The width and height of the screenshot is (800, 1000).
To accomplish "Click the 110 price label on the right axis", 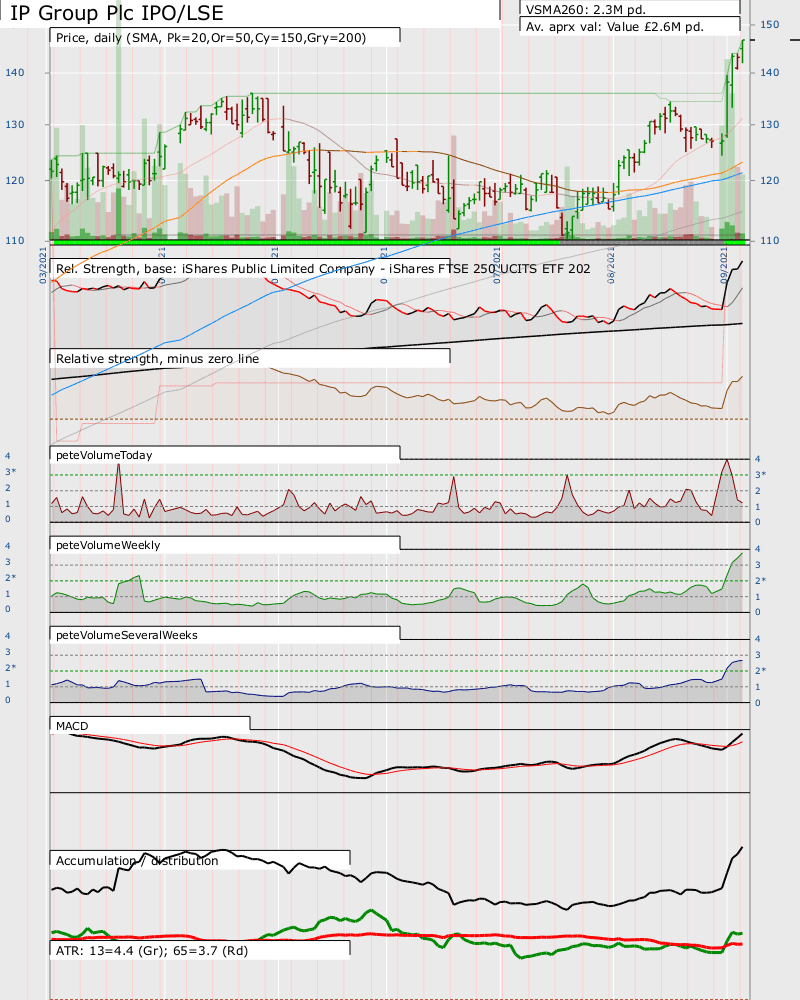I will point(769,240).
